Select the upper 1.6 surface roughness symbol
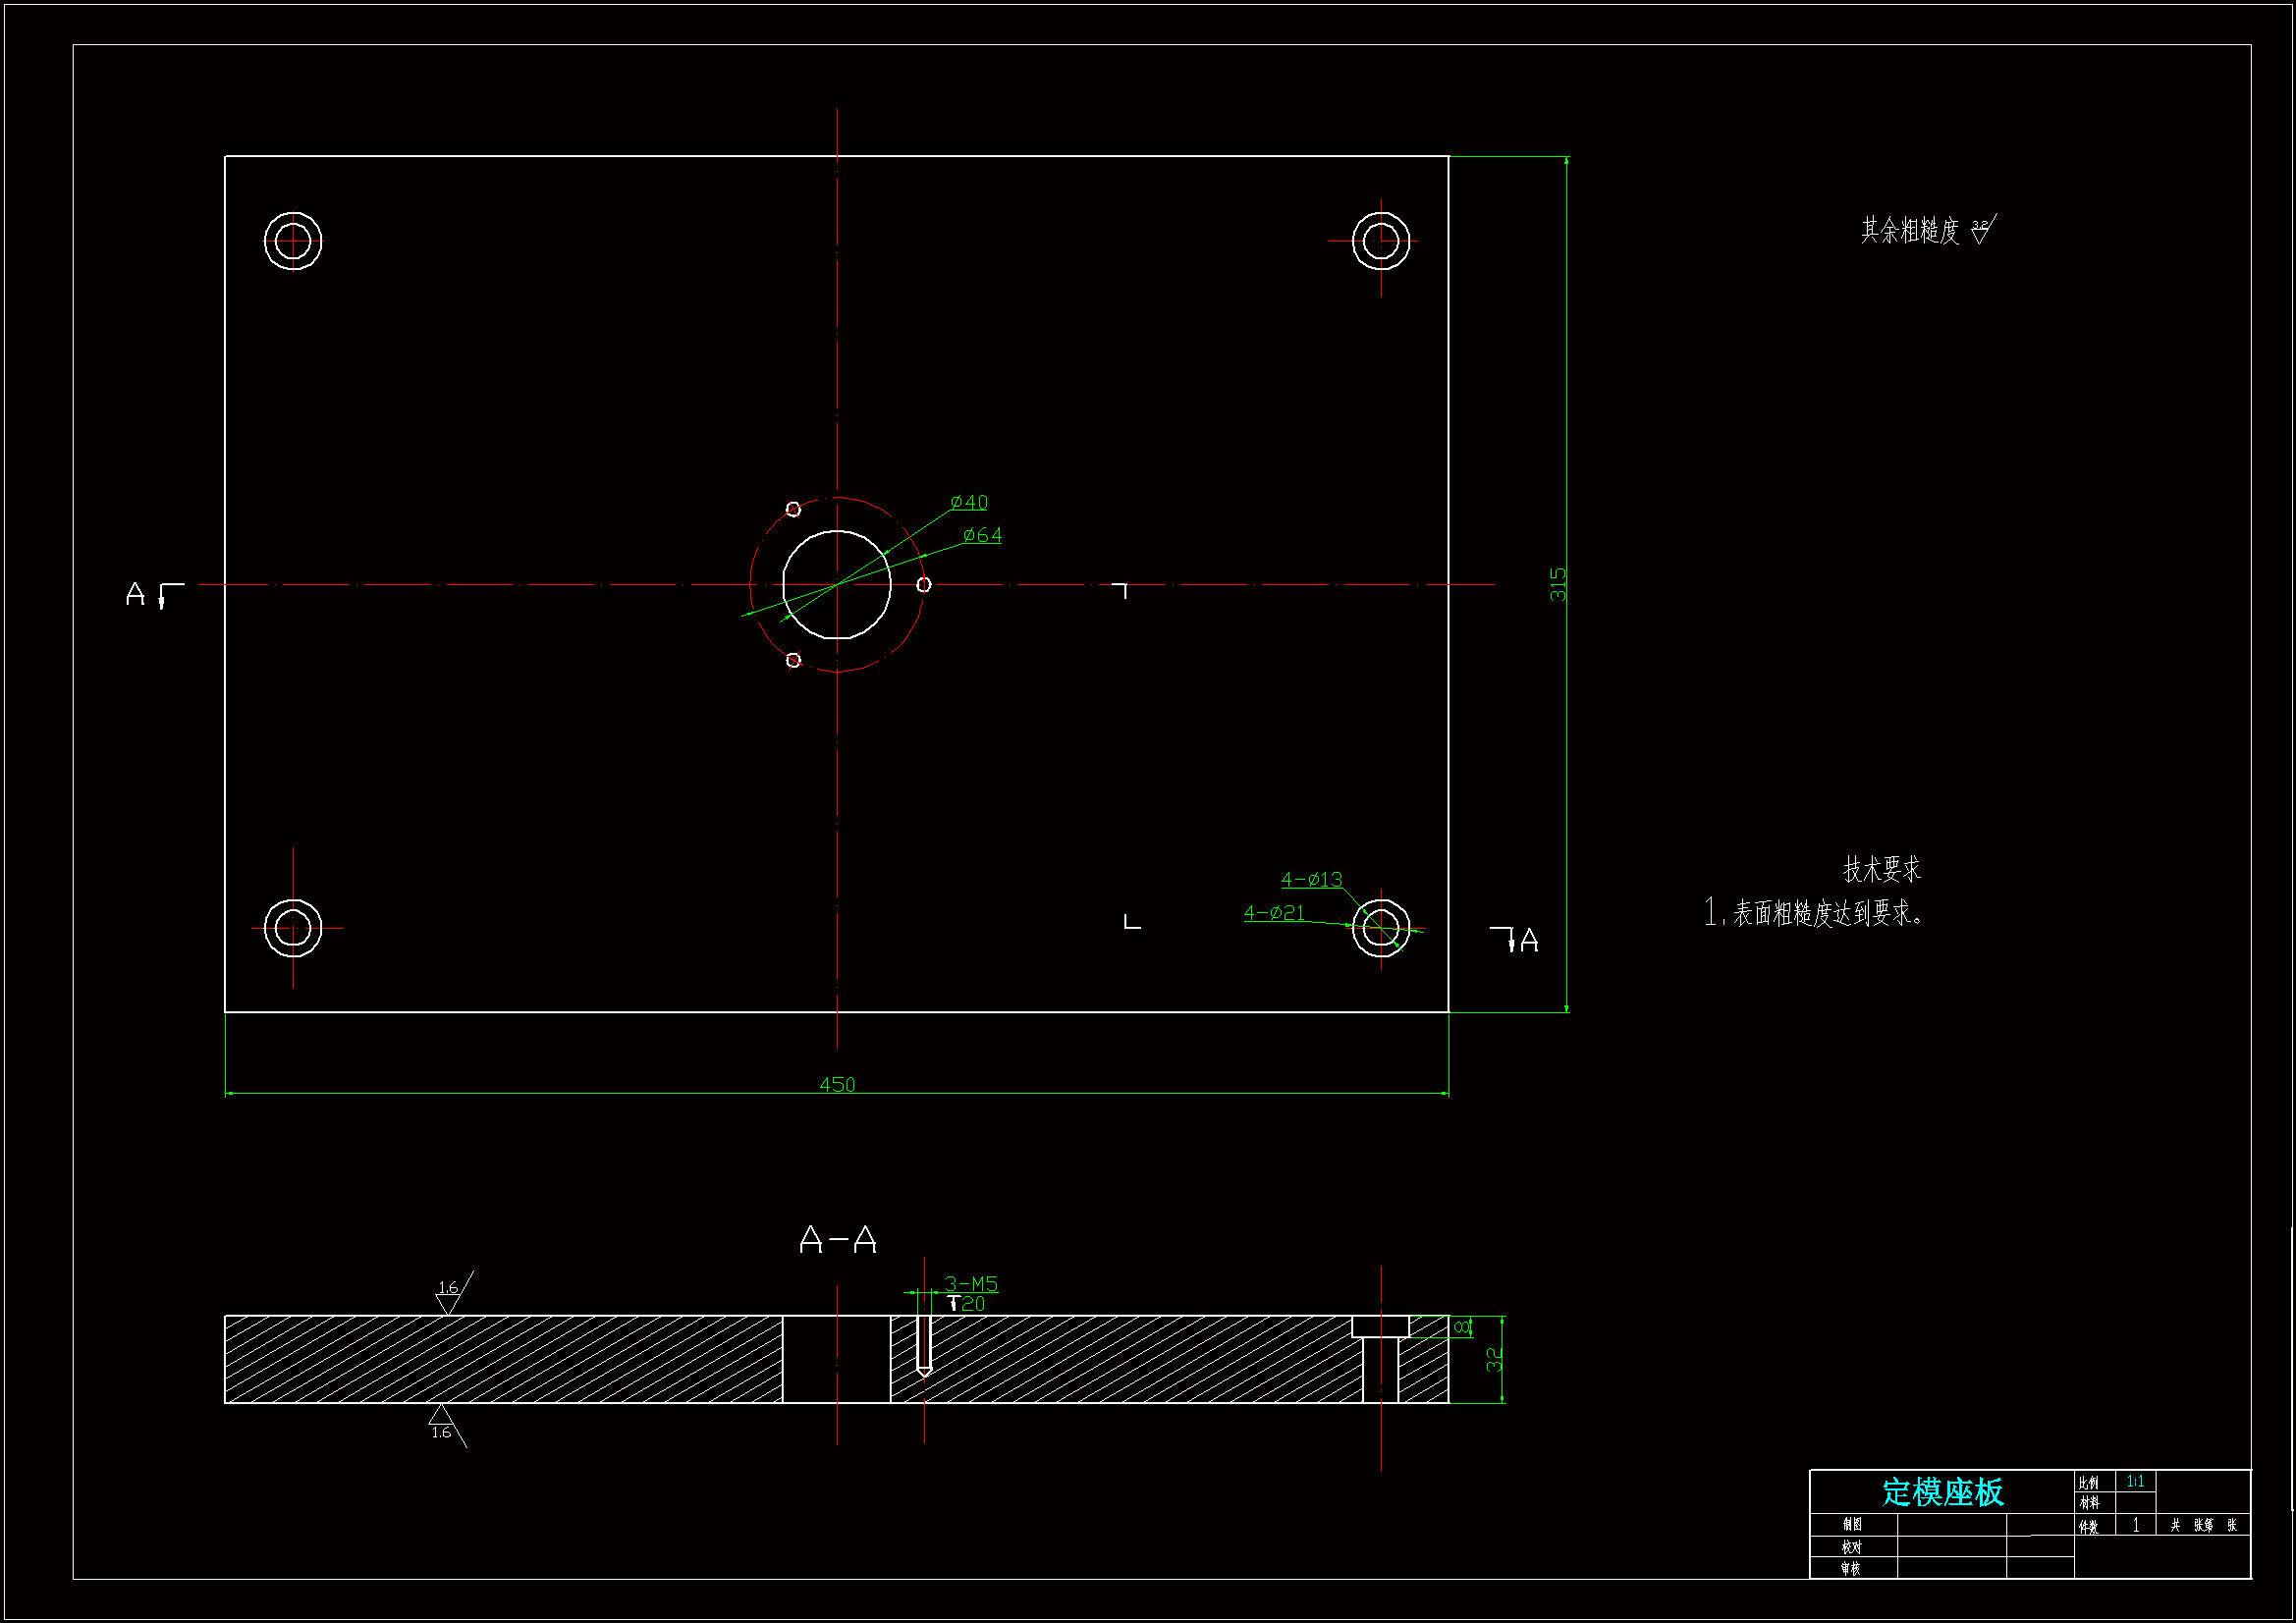Viewport: 2296px width, 1623px height. click(450, 1294)
